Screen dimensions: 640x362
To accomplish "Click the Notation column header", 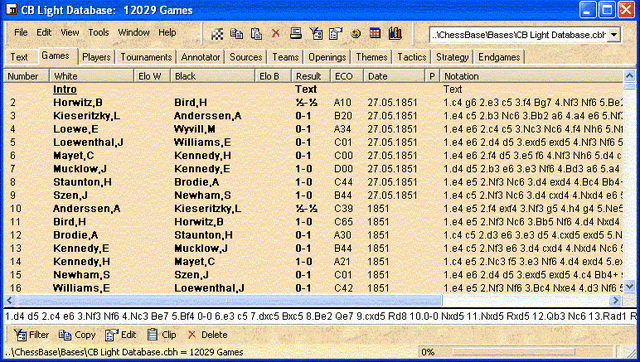I will coord(531,76).
